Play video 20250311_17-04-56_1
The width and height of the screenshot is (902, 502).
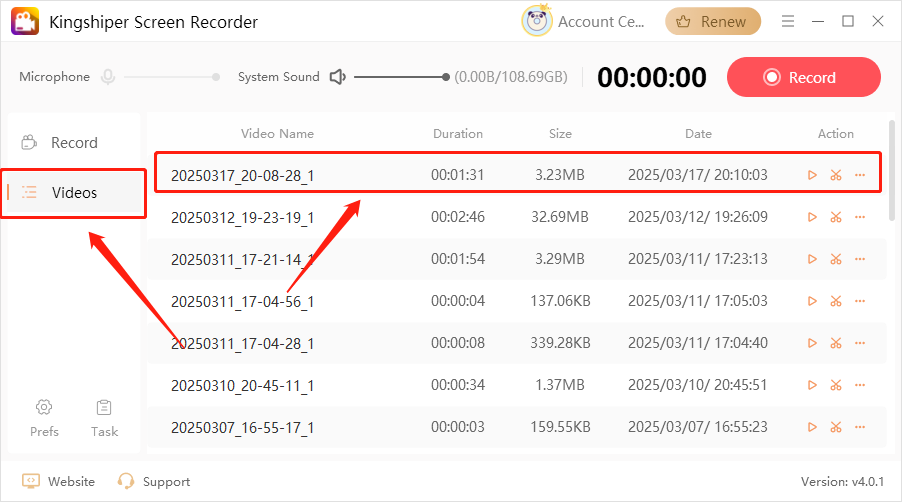click(812, 301)
